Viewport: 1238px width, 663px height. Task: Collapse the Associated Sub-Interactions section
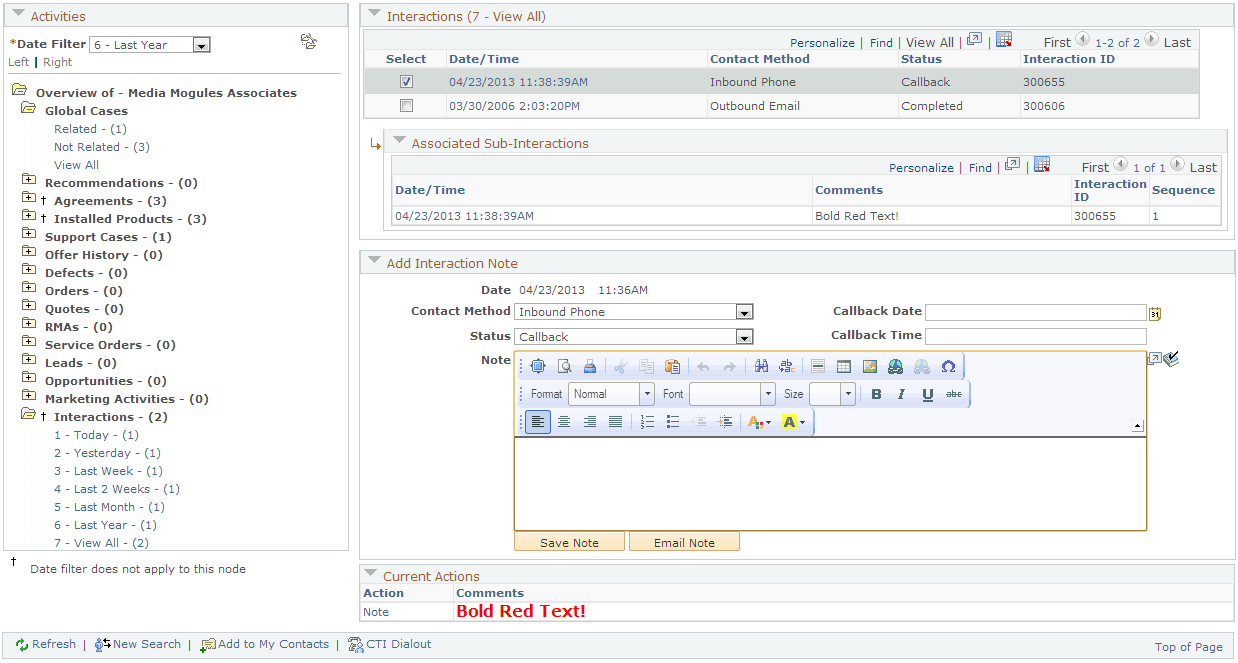(400, 142)
